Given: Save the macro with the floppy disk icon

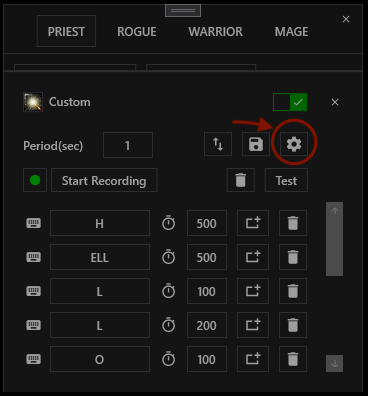Looking at the screenshot, I should tap(256, 144).
